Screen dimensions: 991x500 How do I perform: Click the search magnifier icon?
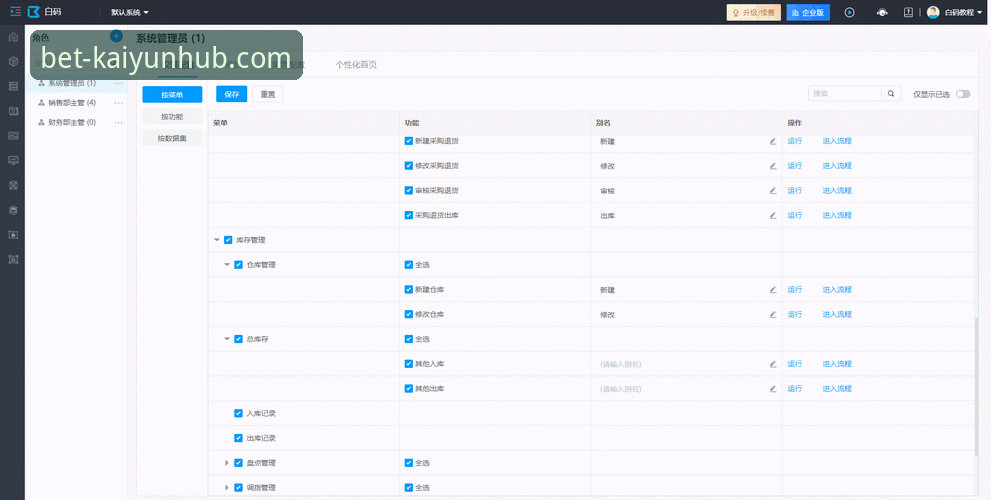[x=891, y=94]
